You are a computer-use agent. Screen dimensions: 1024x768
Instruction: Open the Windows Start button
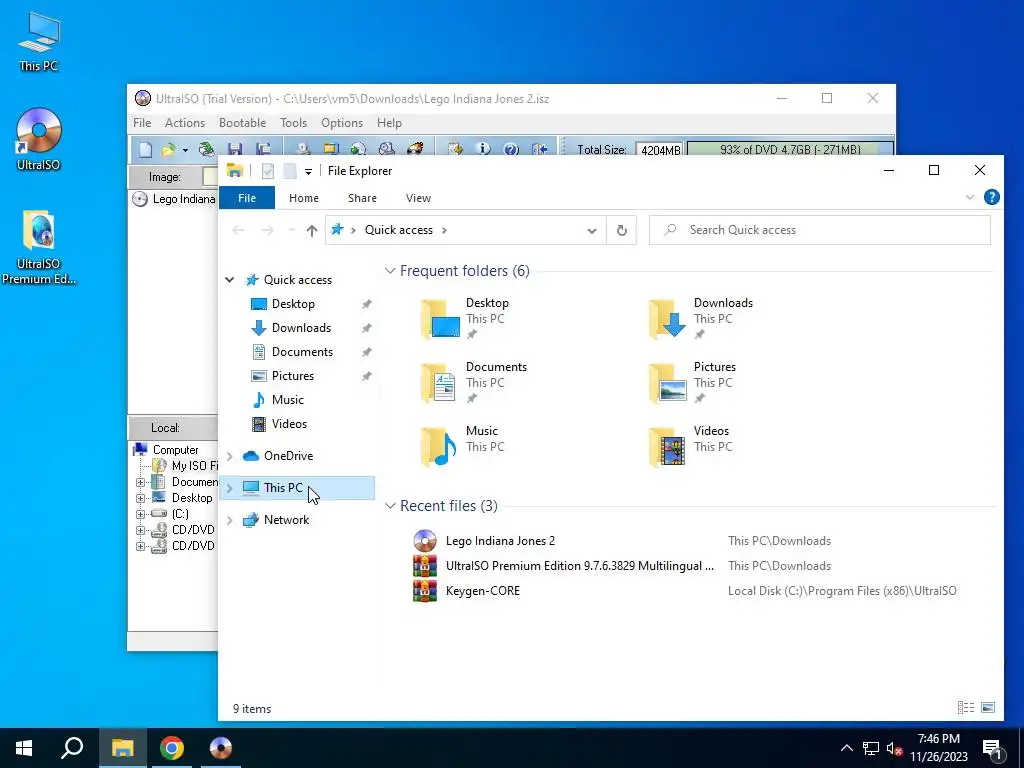click(24, 748)
